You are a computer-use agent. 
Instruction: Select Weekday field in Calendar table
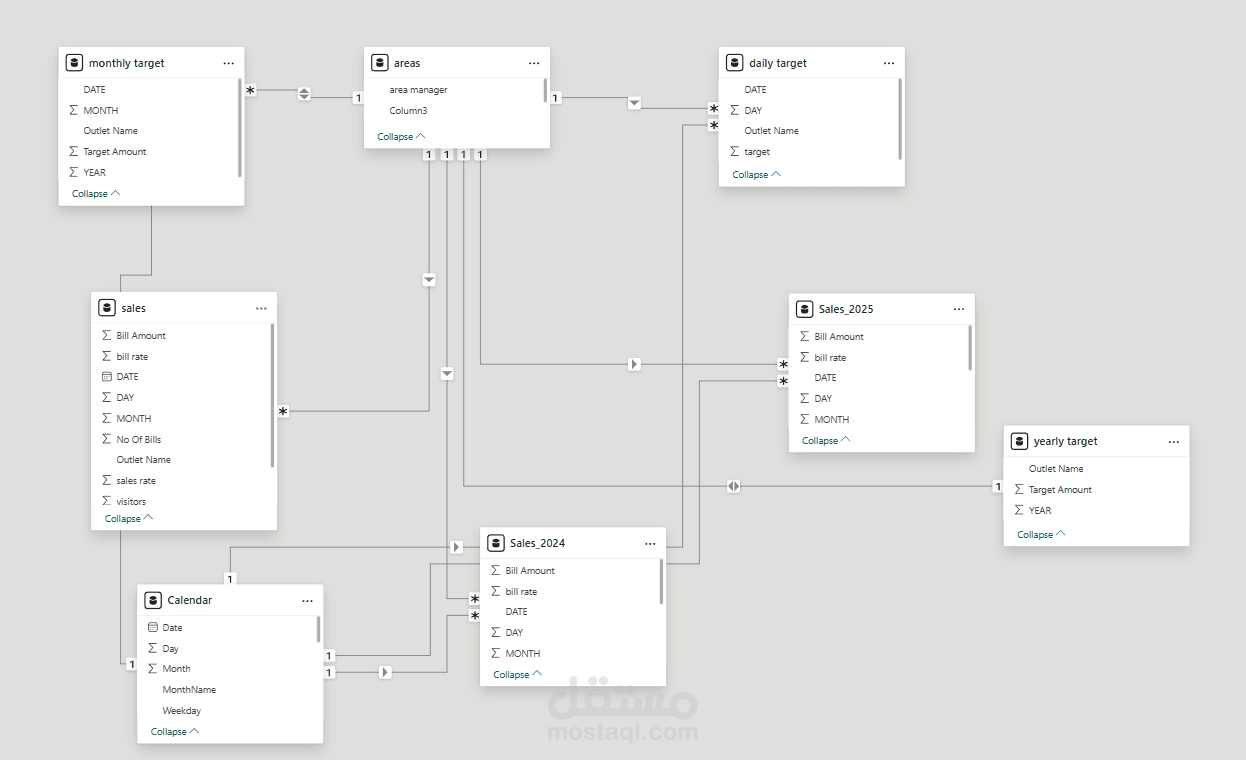click(x=182, y=711)
